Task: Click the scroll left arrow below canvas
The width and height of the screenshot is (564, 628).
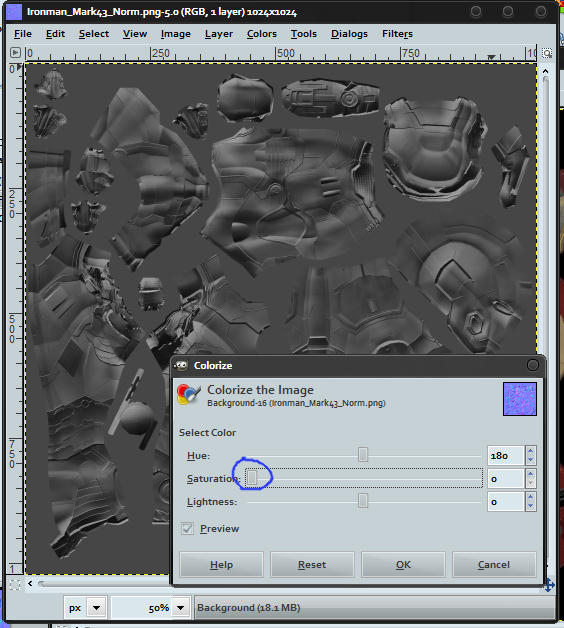Action: click(x=30, y=584)
